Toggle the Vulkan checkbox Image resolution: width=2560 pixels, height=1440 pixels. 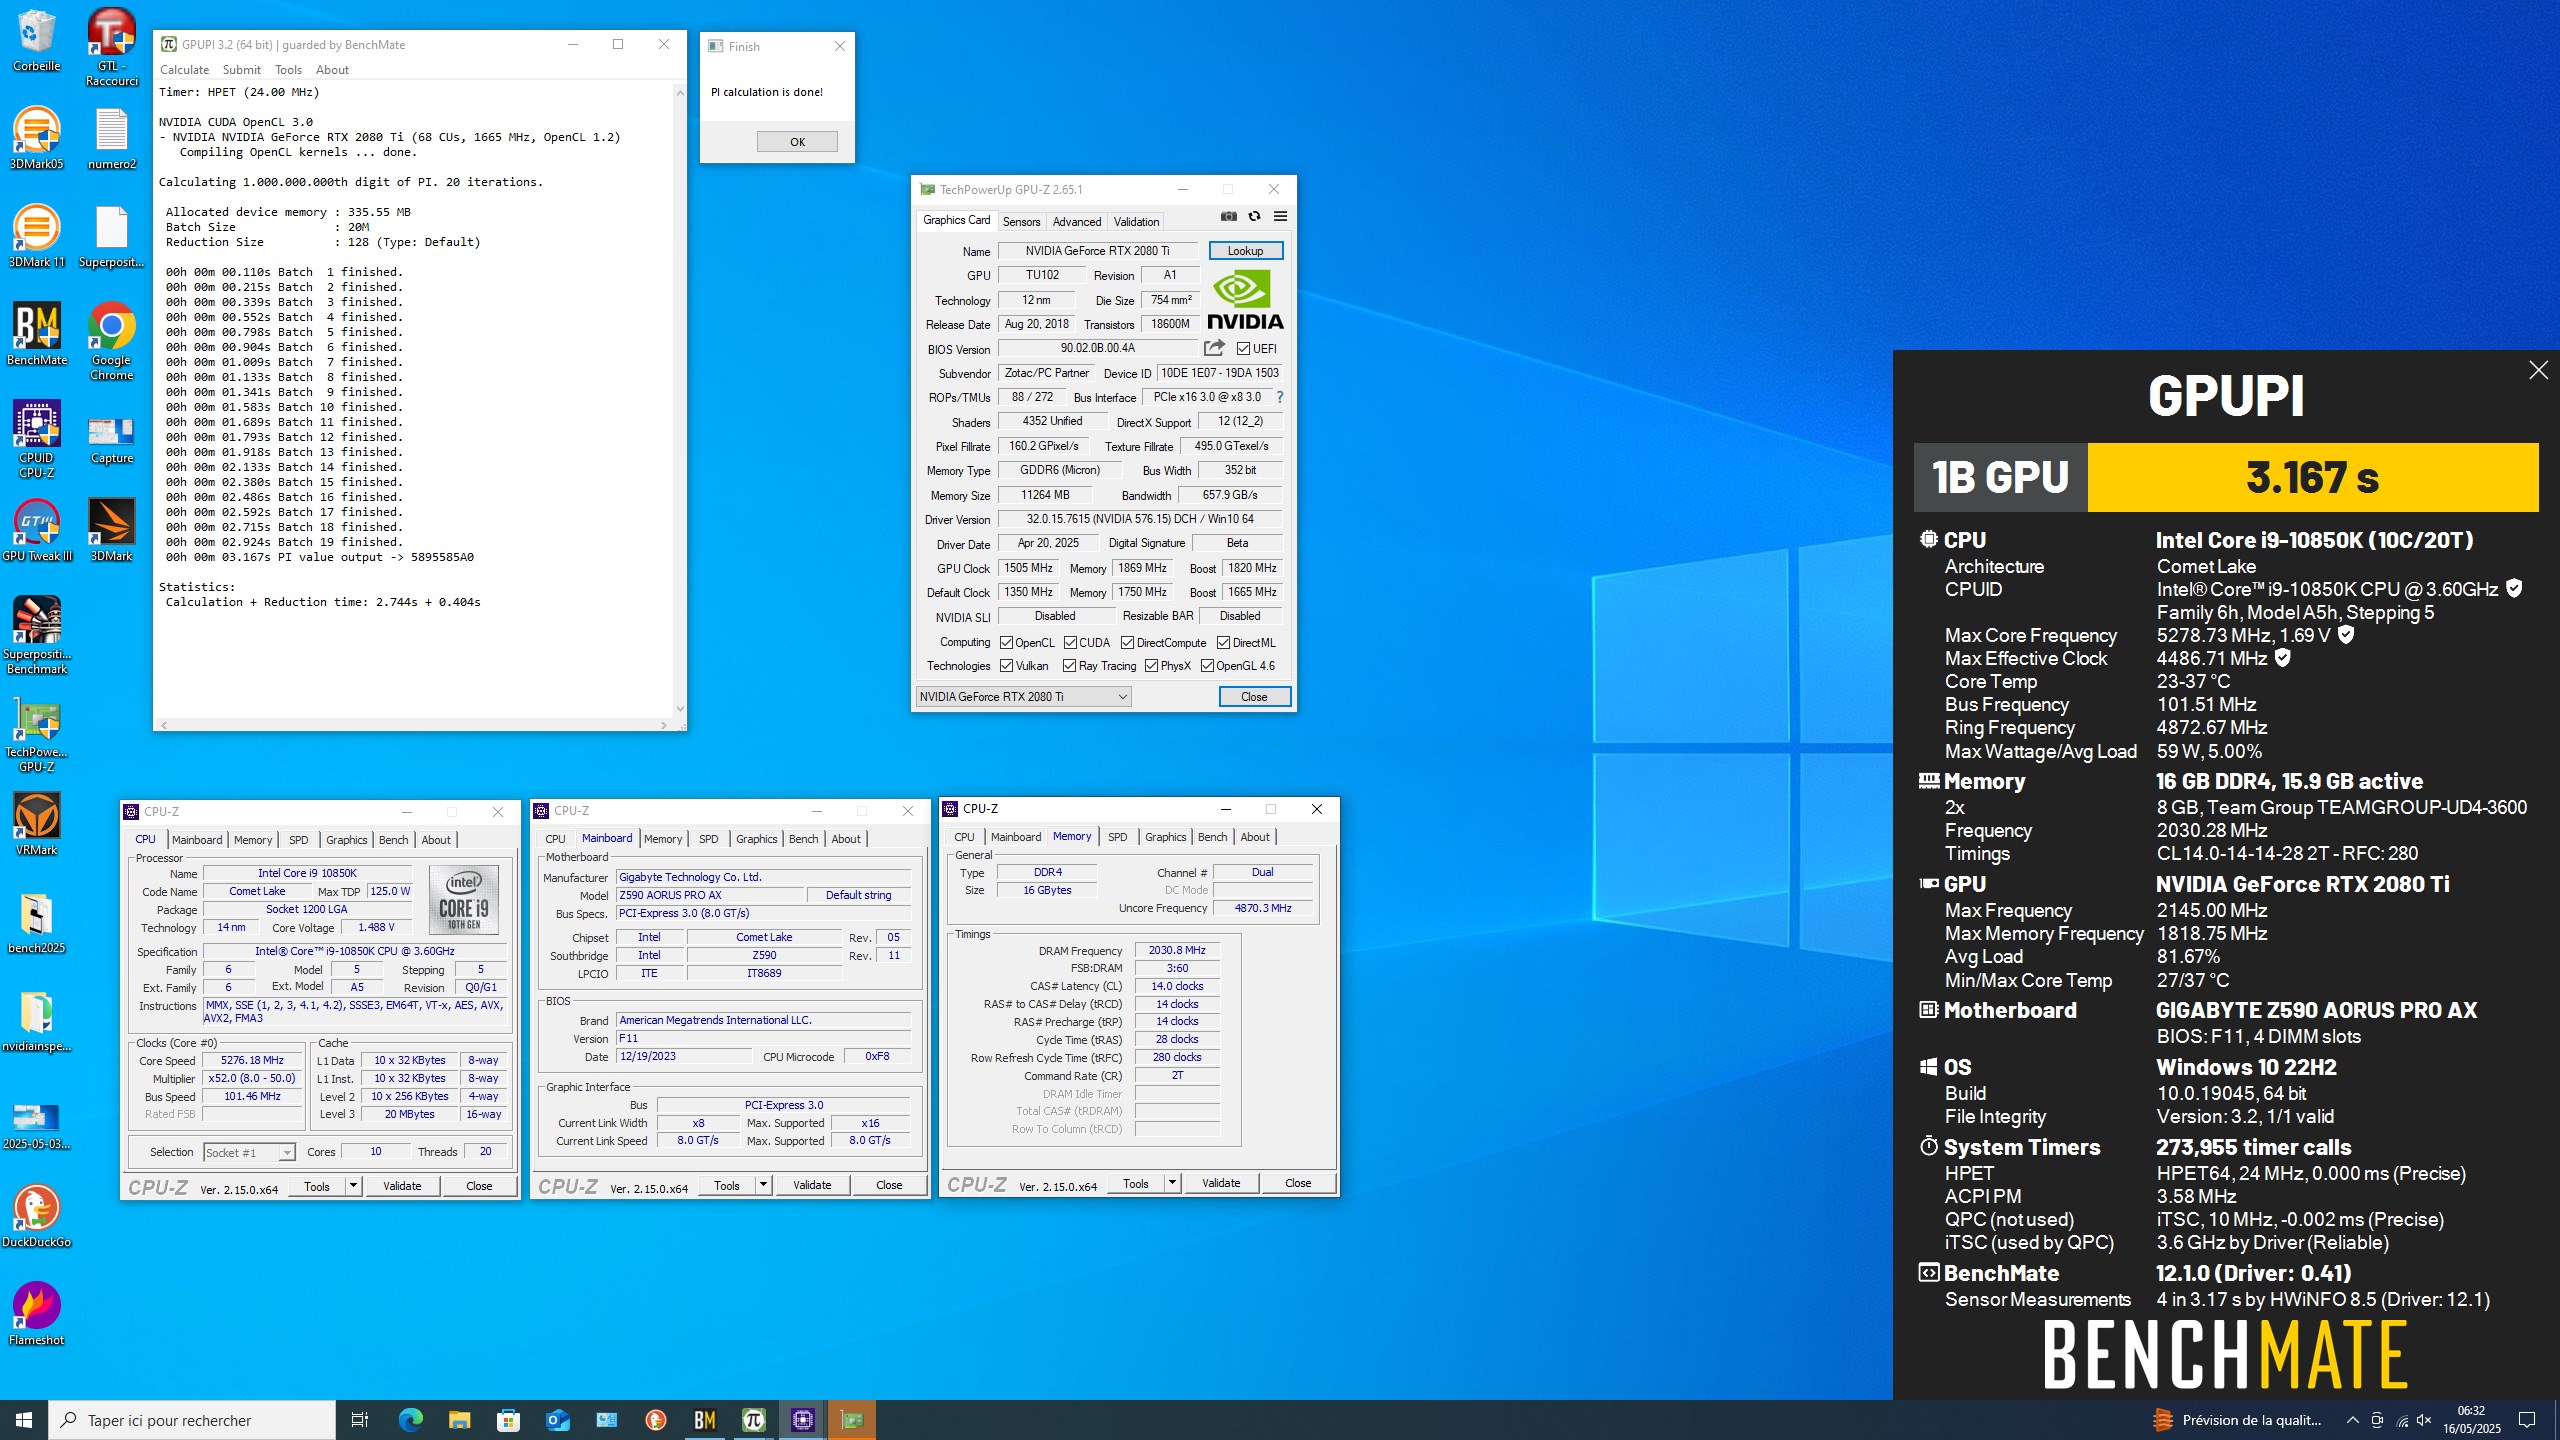1007,666
